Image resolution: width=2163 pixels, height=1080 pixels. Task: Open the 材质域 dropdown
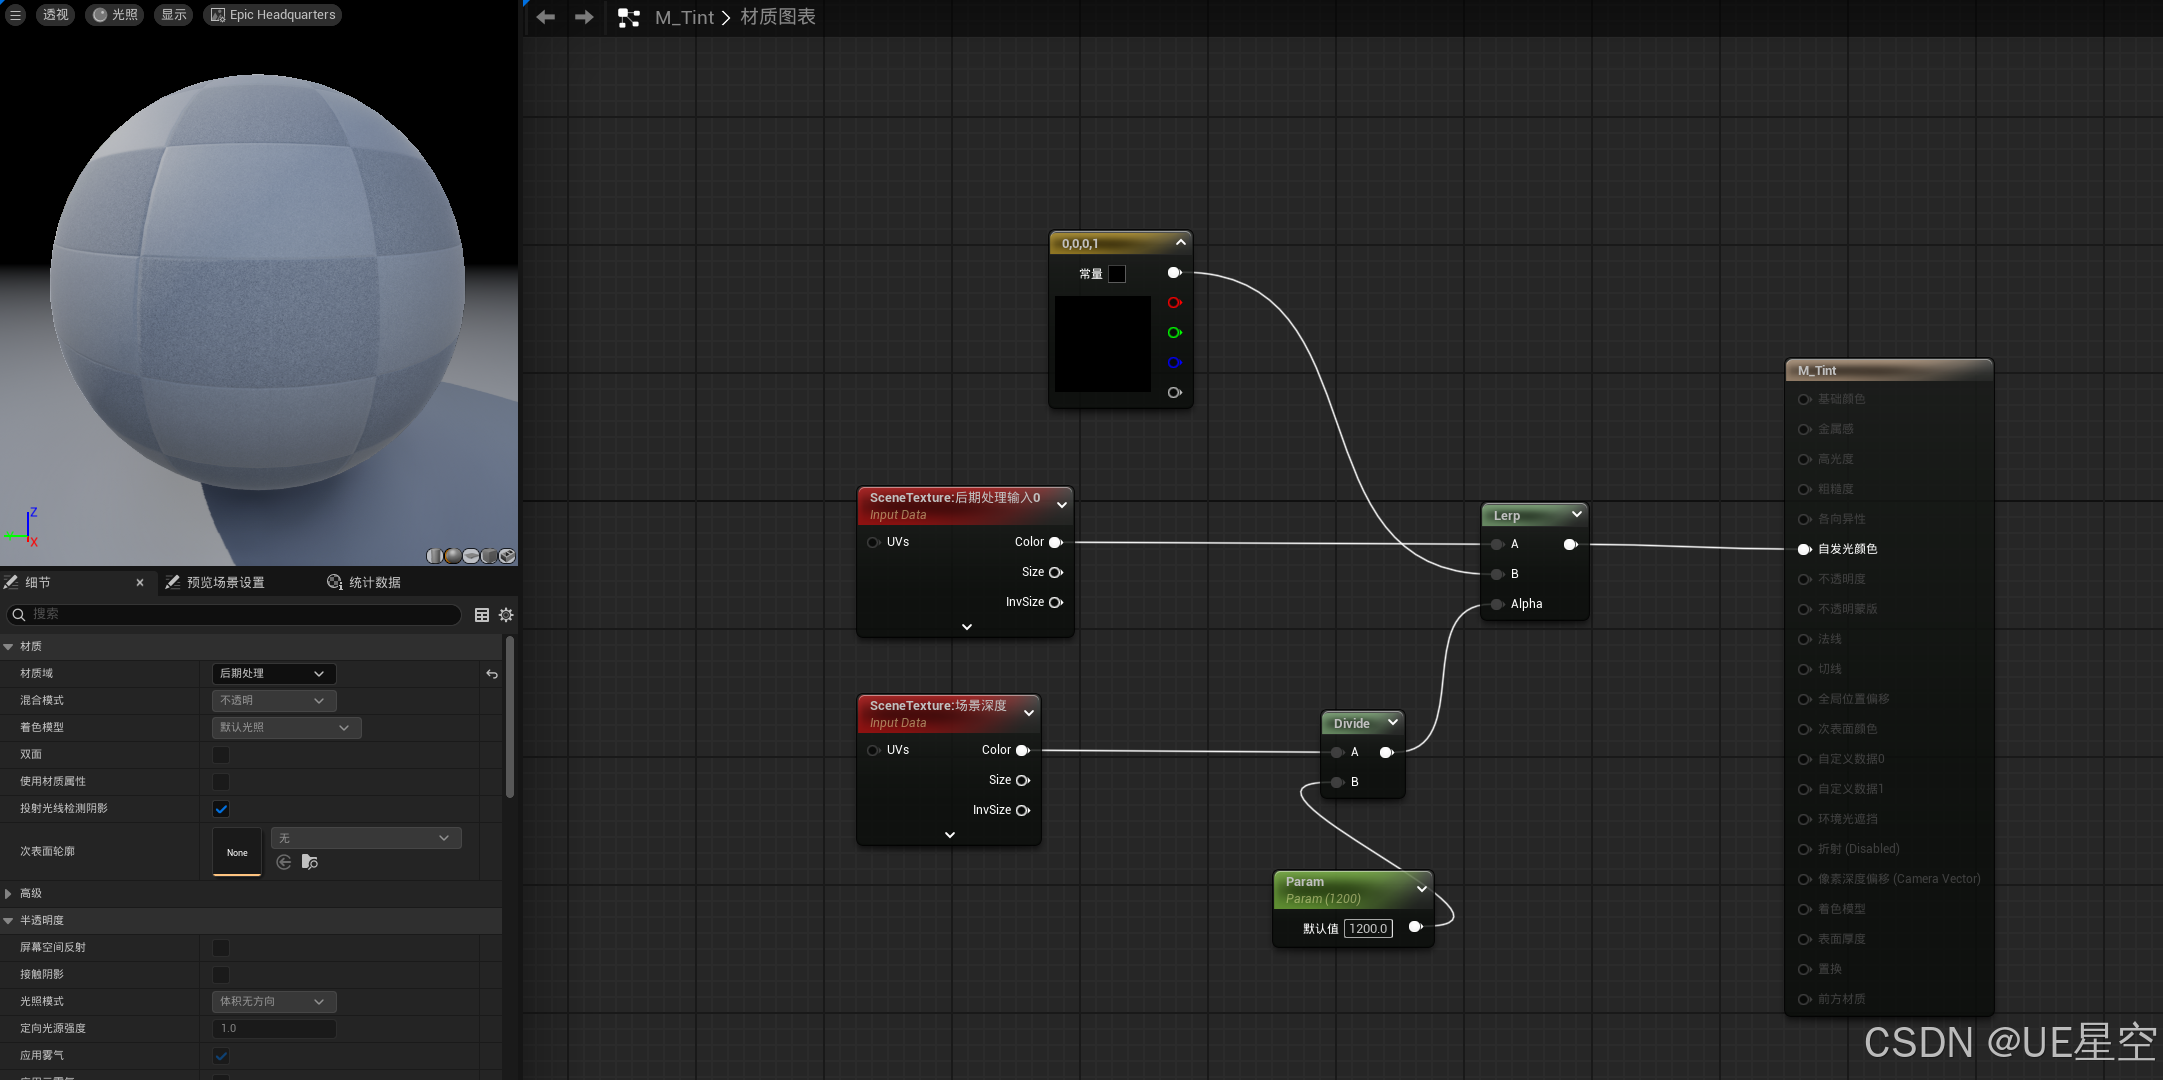tap(274, 674)
